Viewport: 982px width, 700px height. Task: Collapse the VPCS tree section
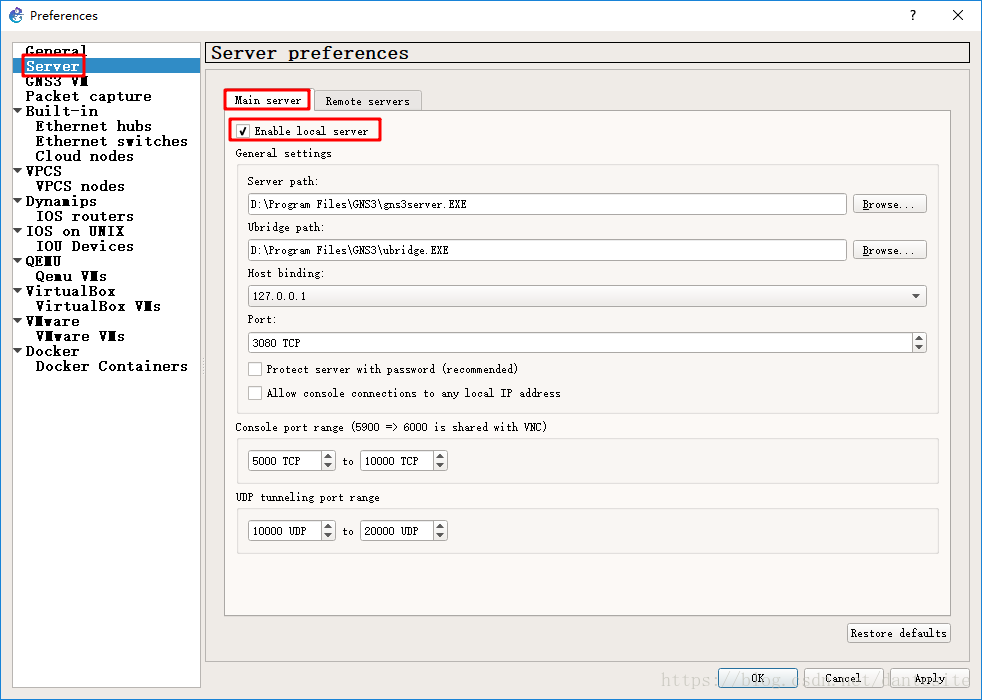click(18, 171)
